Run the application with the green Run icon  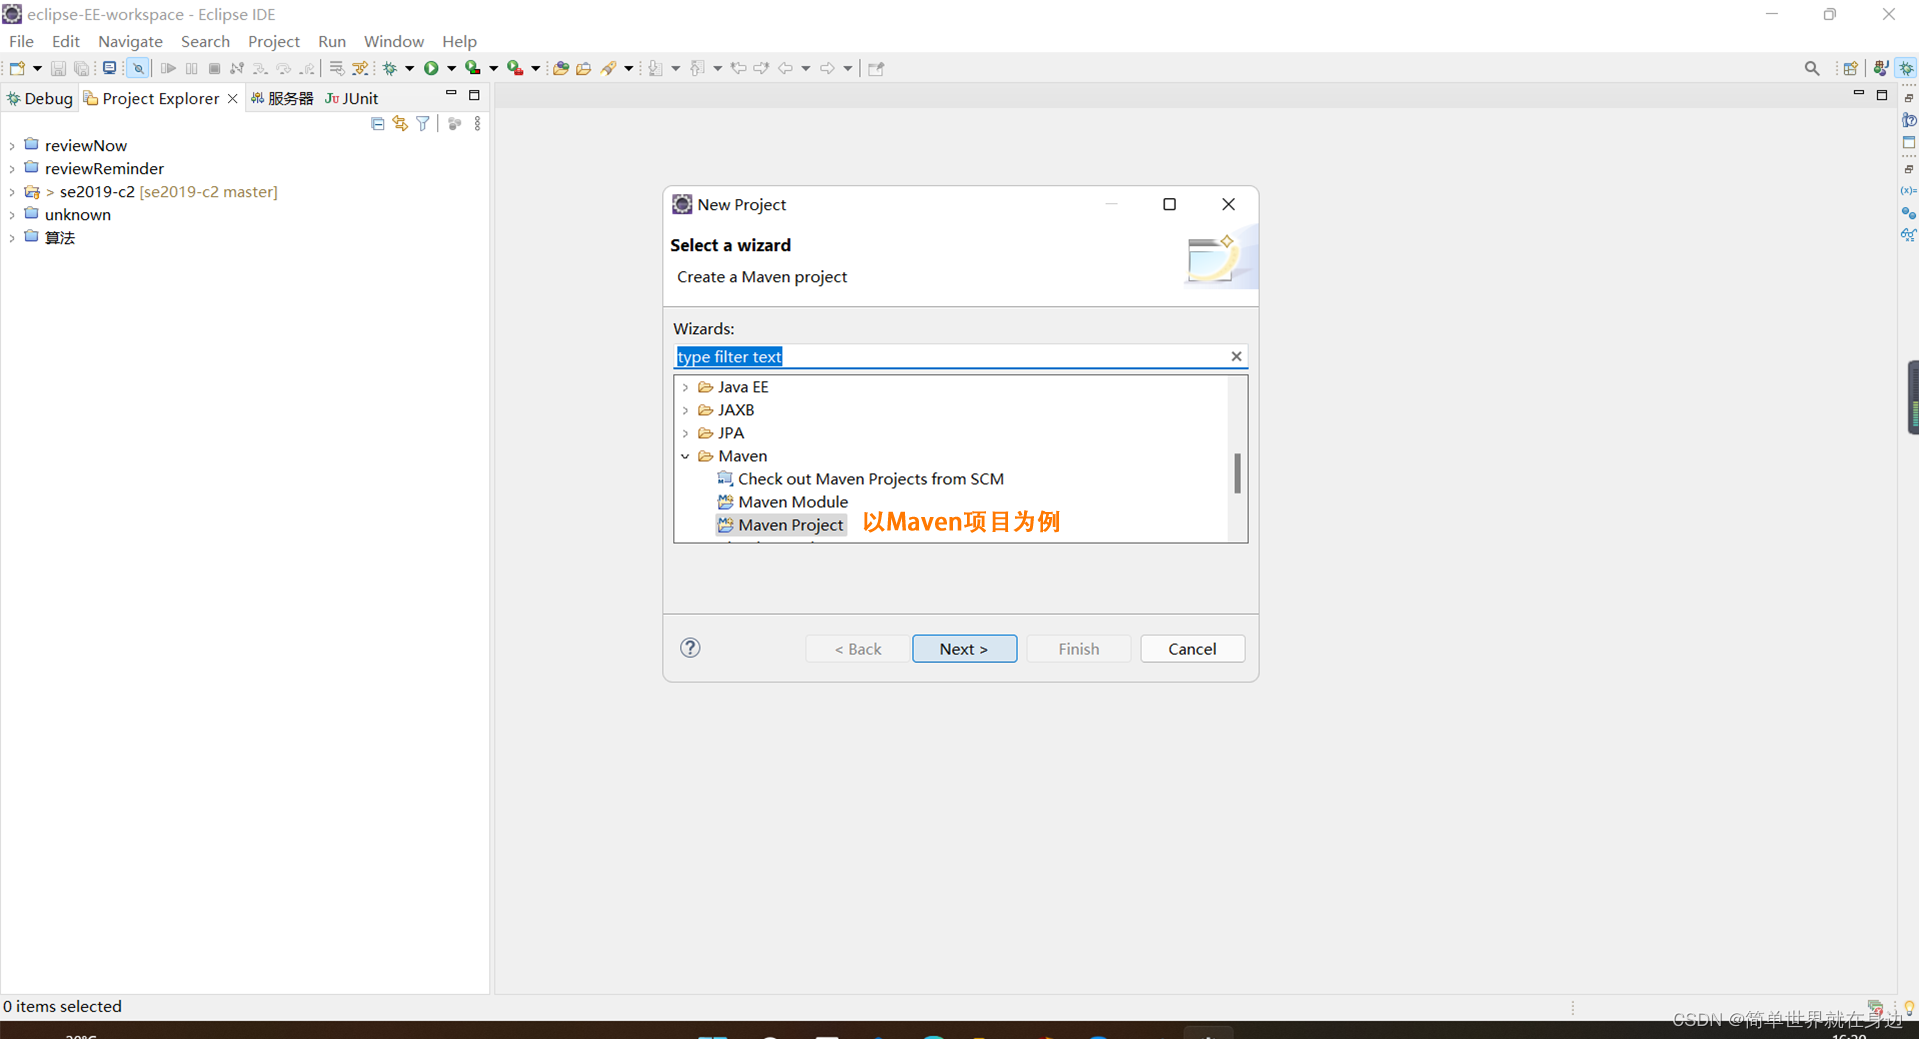click(x=432, y=67)
